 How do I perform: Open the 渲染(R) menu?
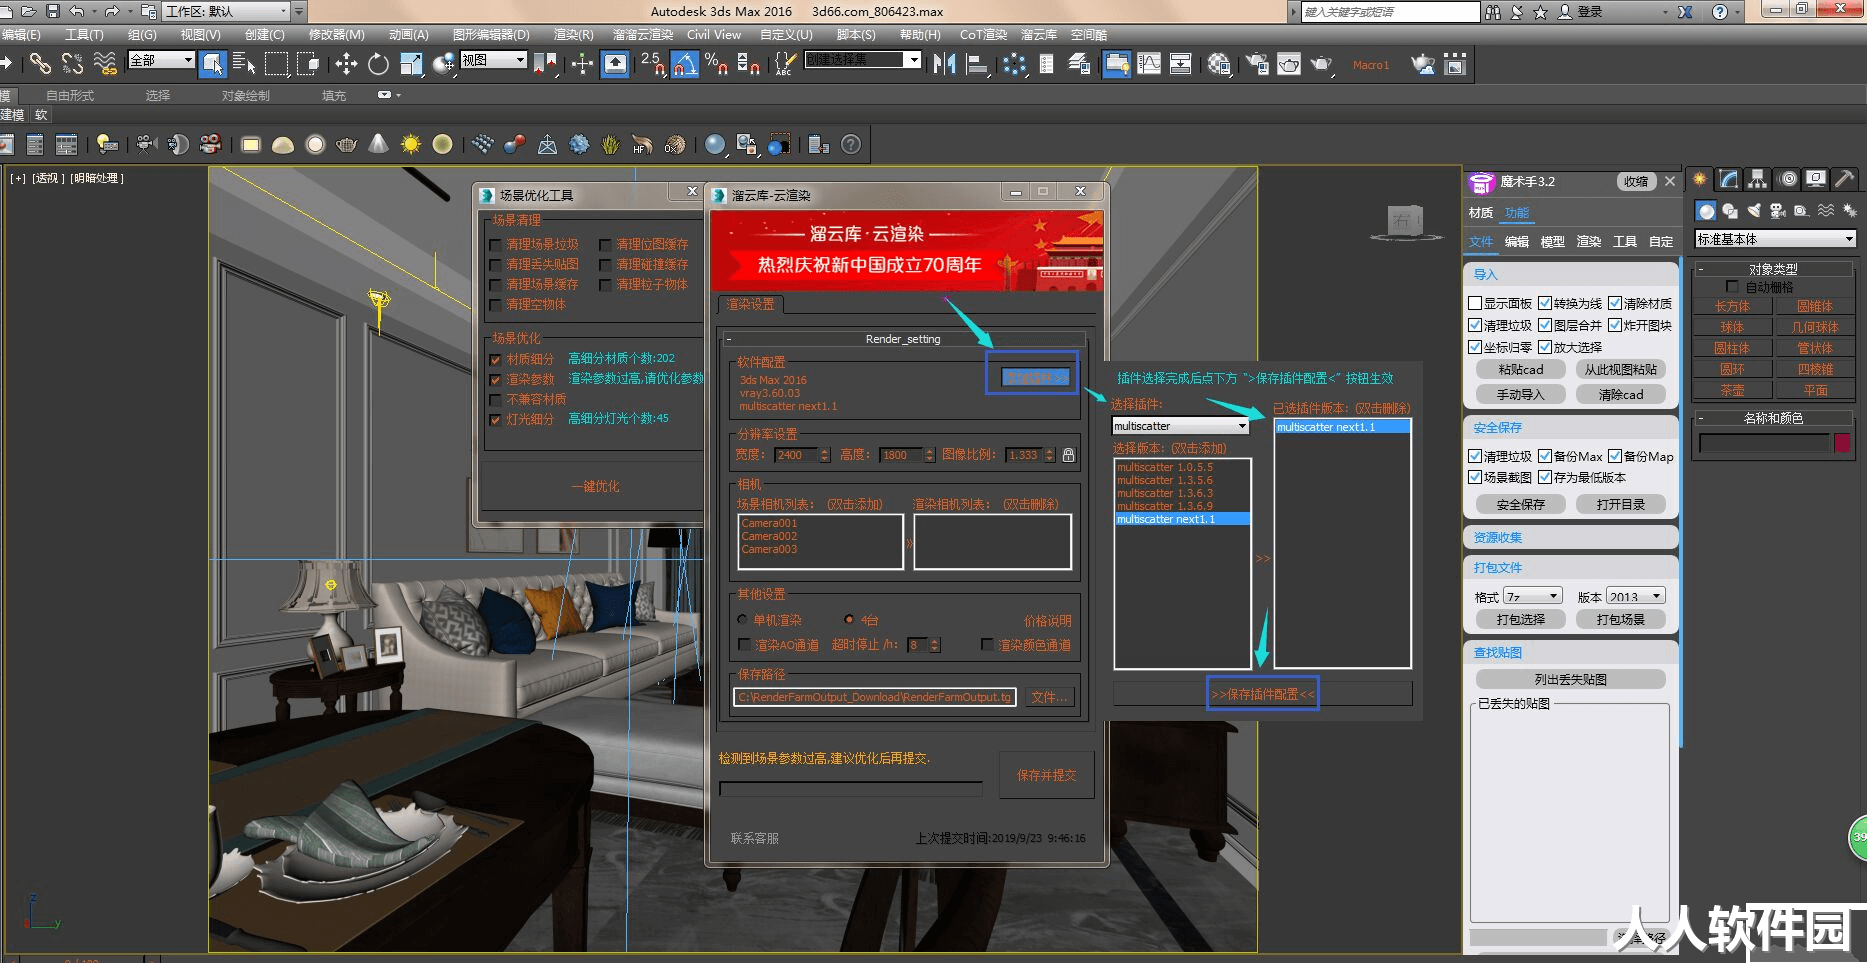pyautogui.click(x=573, y=34)
